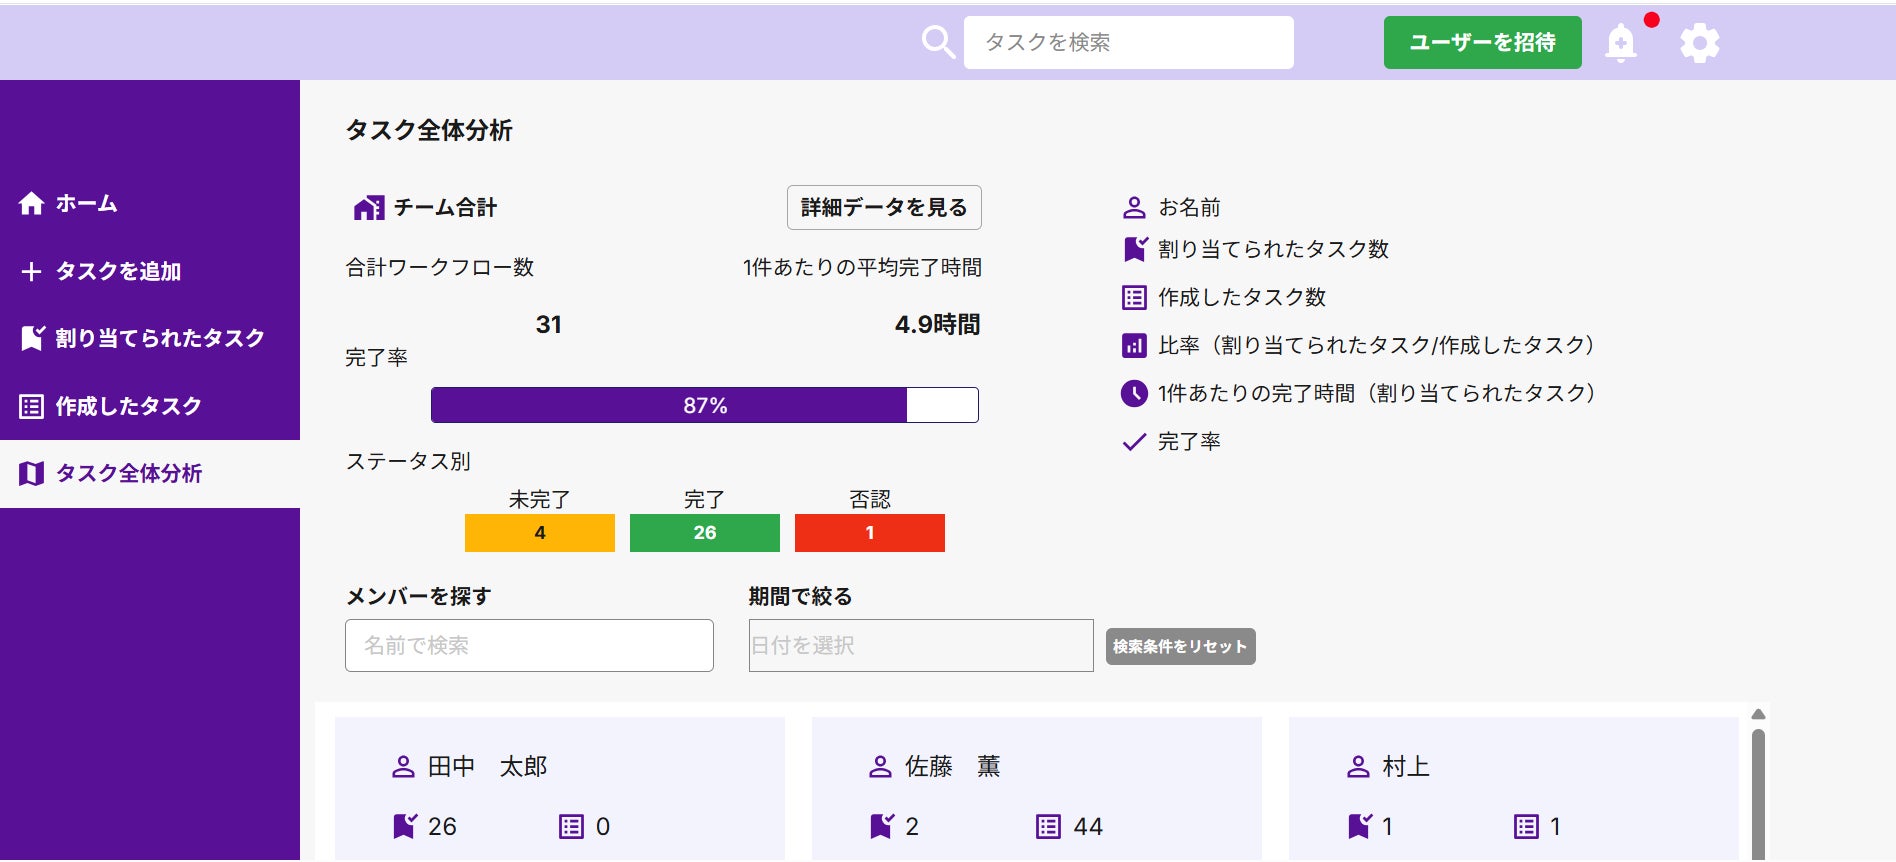Click the person icon beside 田中 太郎

click(x=403, y=767)
